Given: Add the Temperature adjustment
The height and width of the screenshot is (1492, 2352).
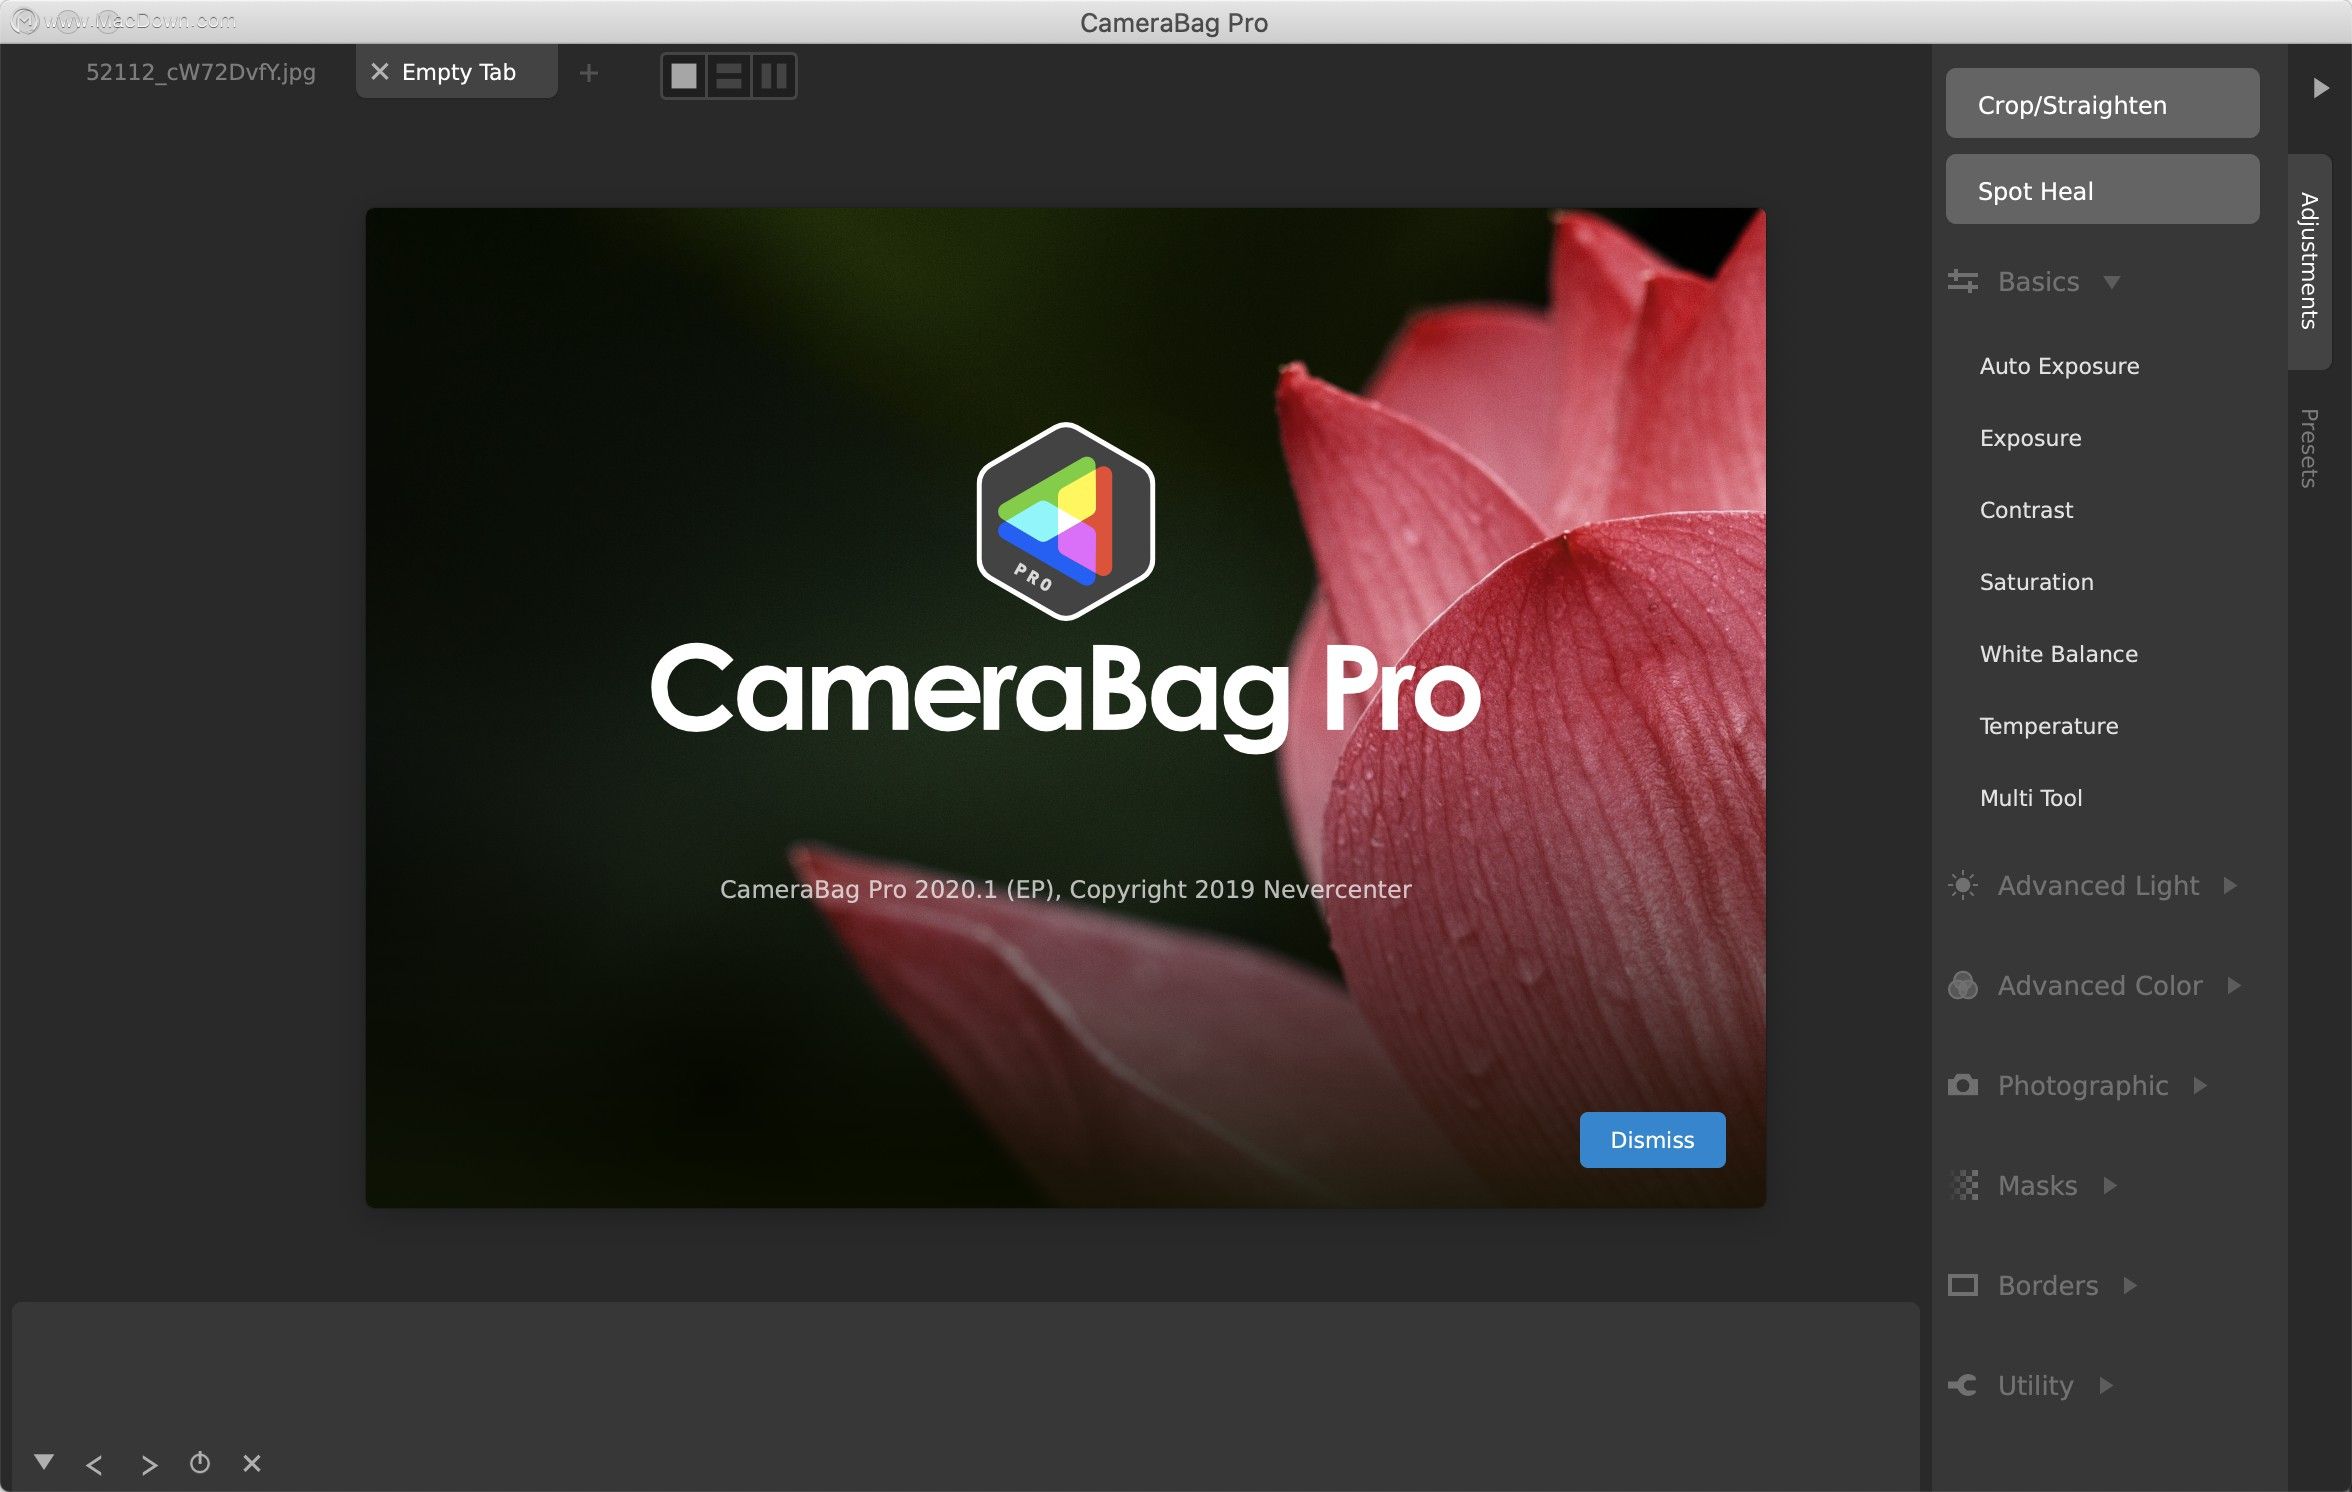Looking at the screenshot, I should click(x=2048, y=726).
